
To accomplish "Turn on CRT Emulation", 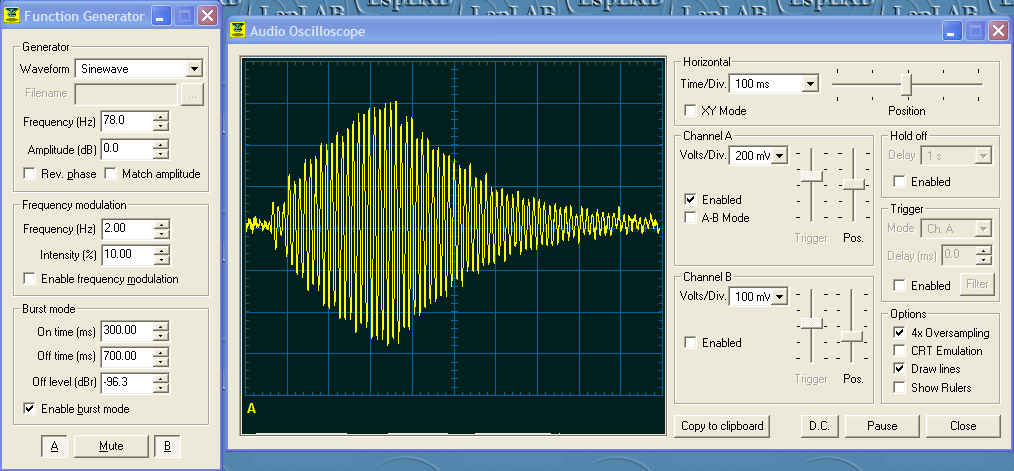I will 899,351.
